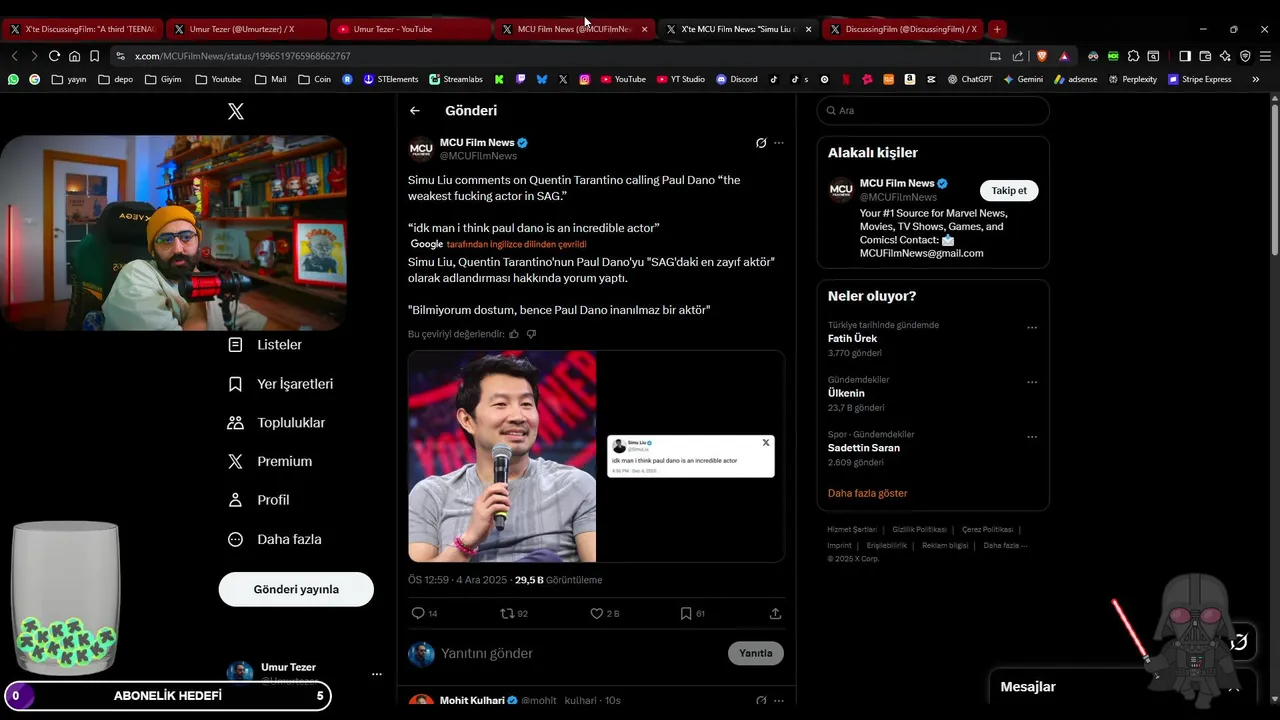Open Grok icon beside the post header
Image resolution: width=1280 pixels, height=720 pixels.
(761, 143)
